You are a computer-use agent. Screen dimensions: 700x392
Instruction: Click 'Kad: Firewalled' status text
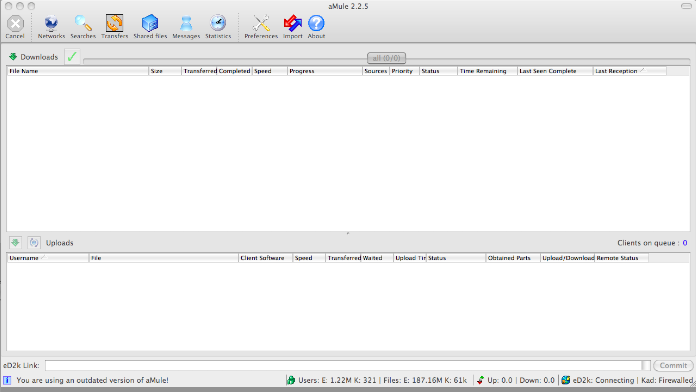coord(667,380)
